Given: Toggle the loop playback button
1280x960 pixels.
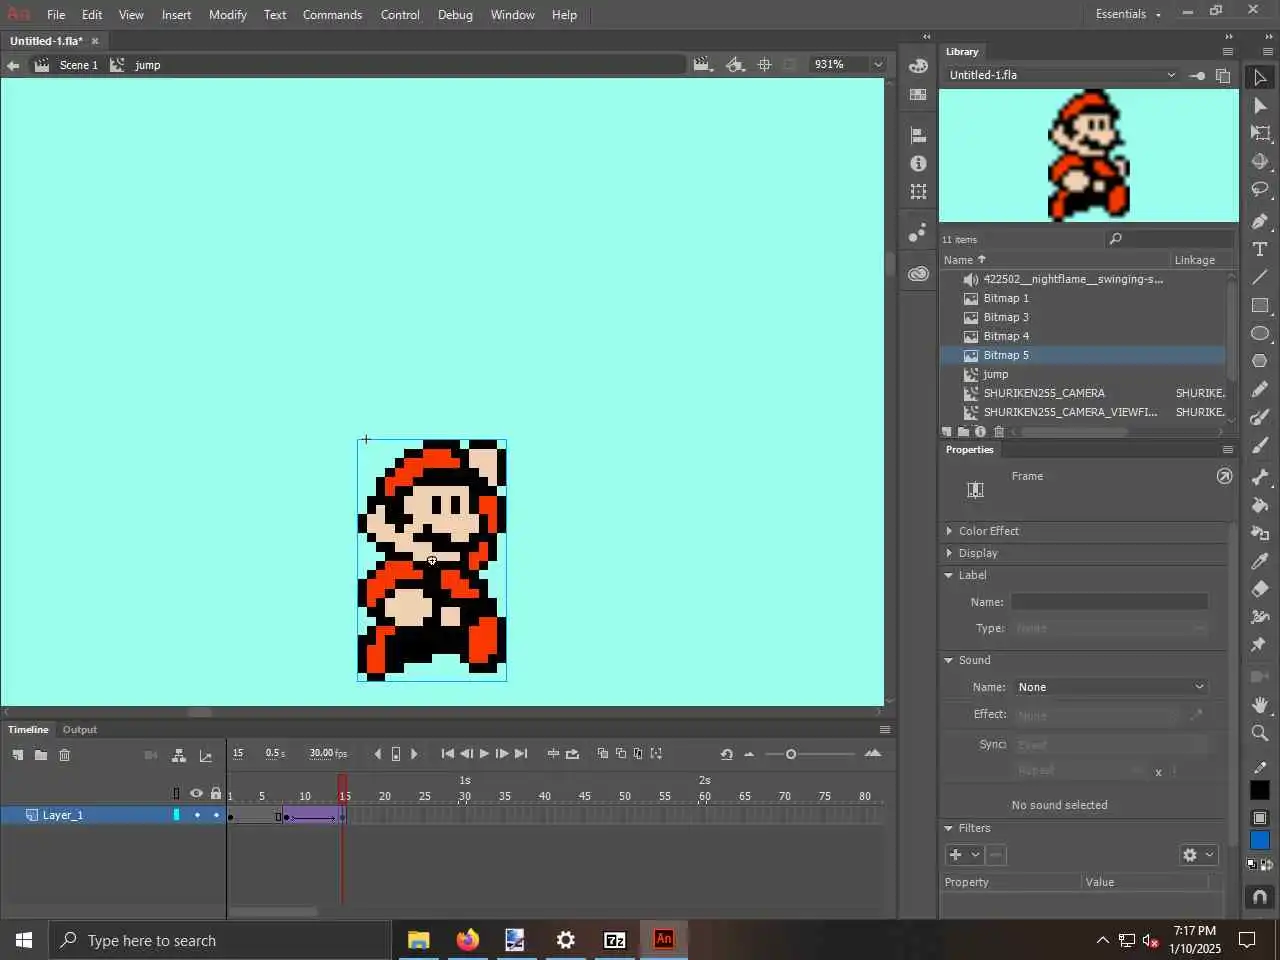Looking at the screenshot, I should point(572,754).
